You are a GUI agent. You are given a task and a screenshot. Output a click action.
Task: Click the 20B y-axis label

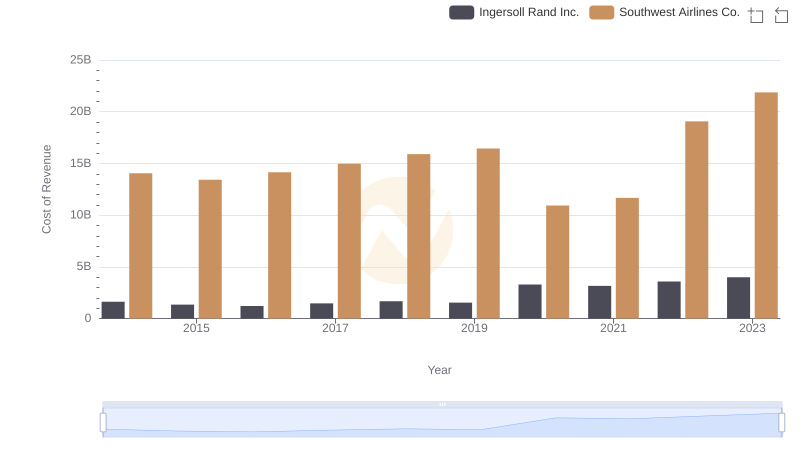(81, 111)
